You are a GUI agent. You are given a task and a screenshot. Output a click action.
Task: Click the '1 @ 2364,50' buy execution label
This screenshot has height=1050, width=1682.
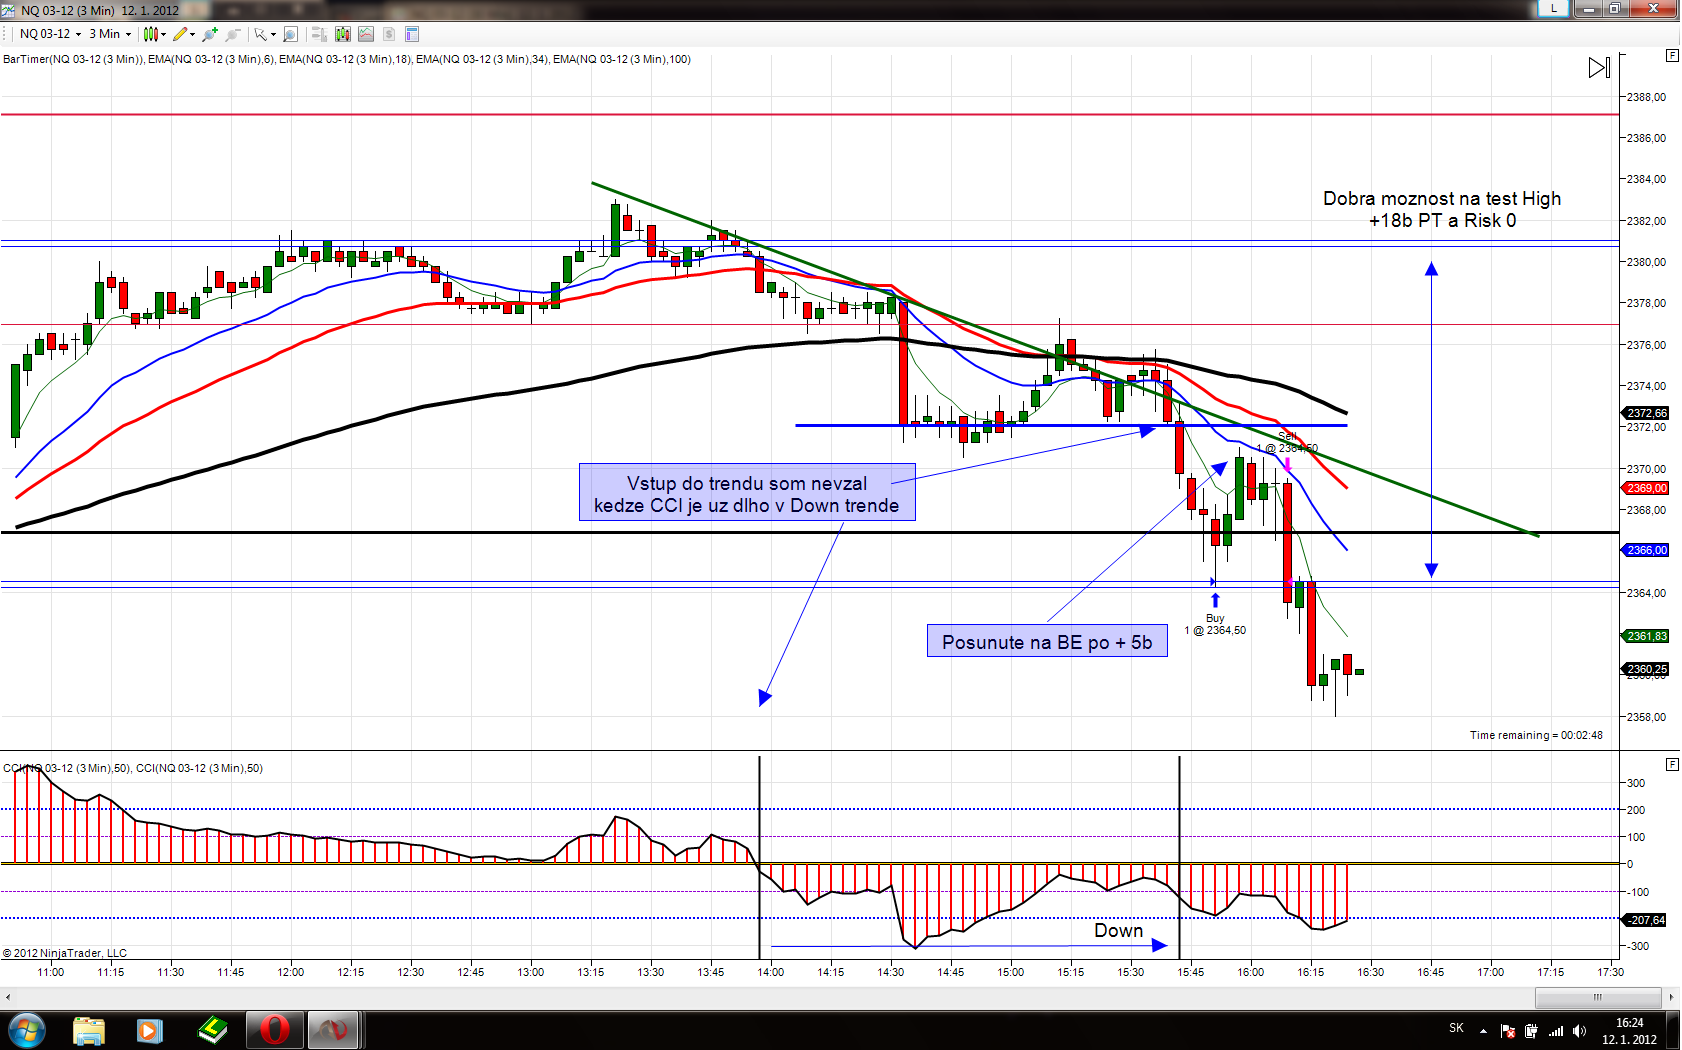click(x=1215, y=630)
